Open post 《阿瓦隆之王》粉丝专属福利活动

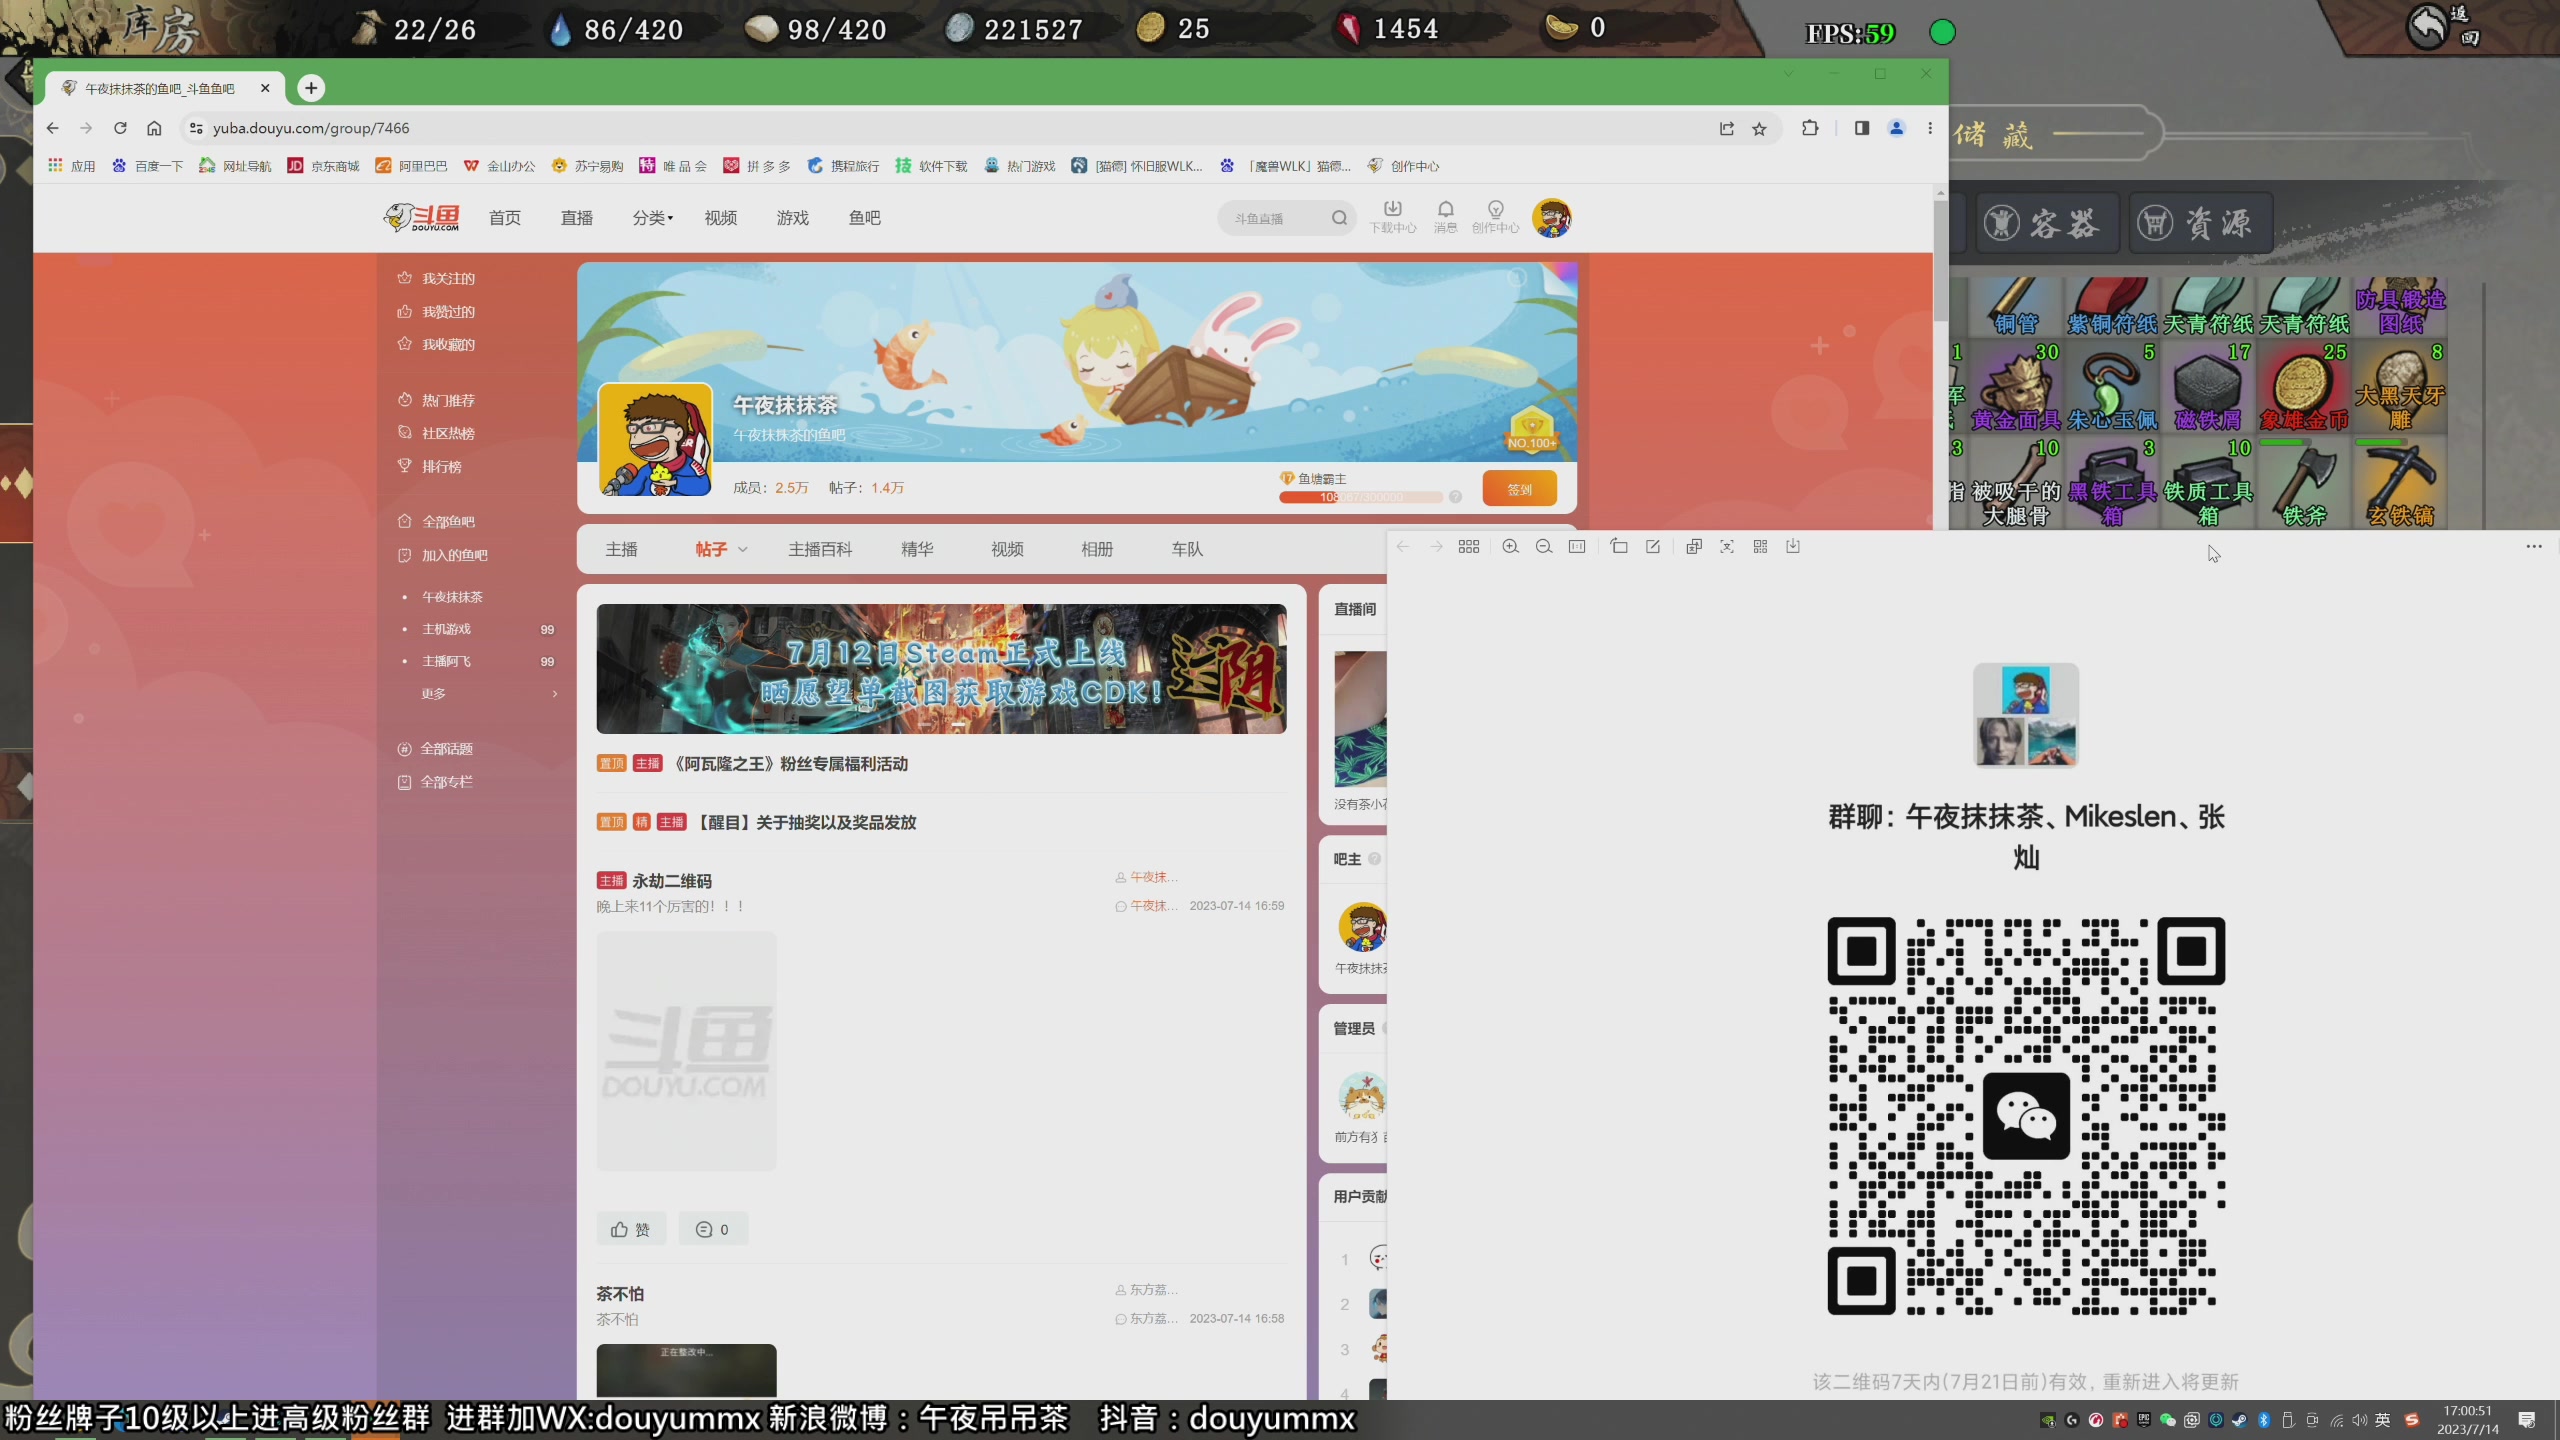(790, 764)
